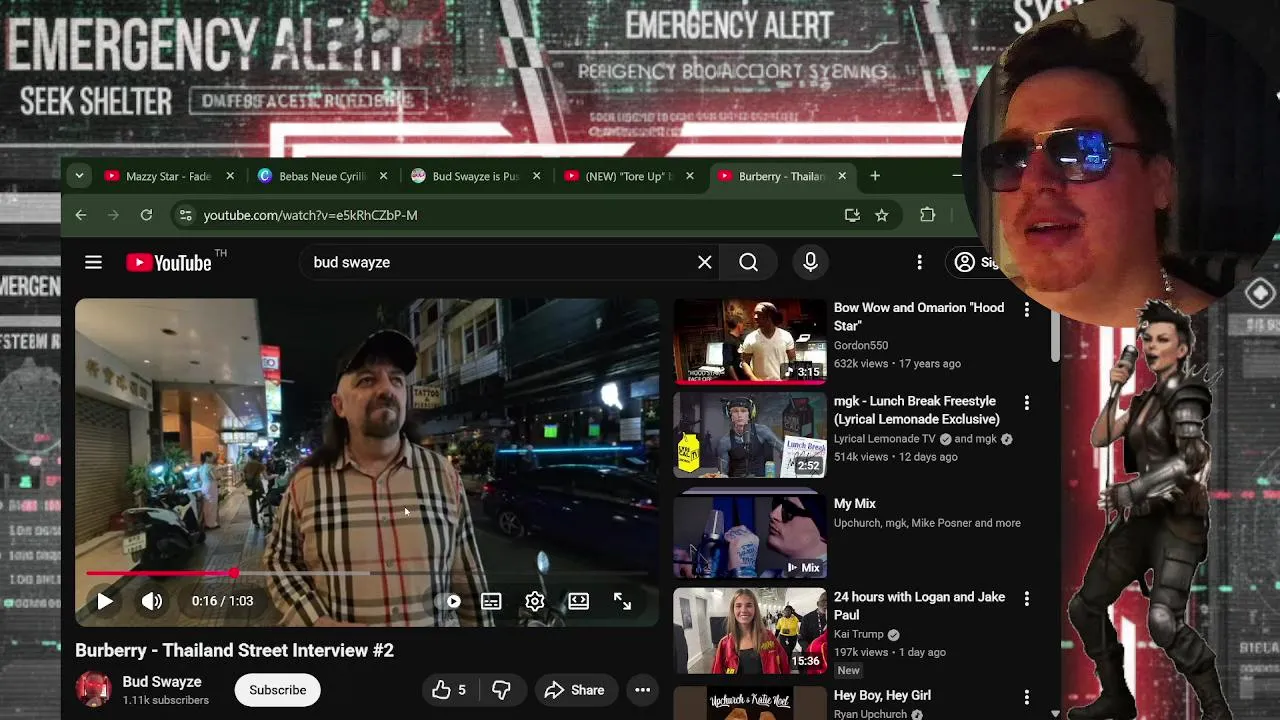Open 24 hours with Logan thumbnail

(750, 630)
